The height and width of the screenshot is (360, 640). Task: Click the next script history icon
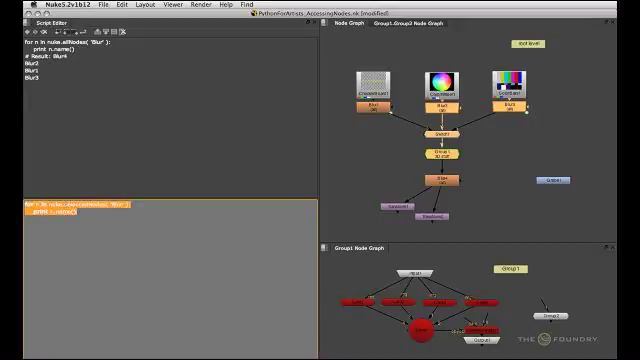tap(35, 32)
